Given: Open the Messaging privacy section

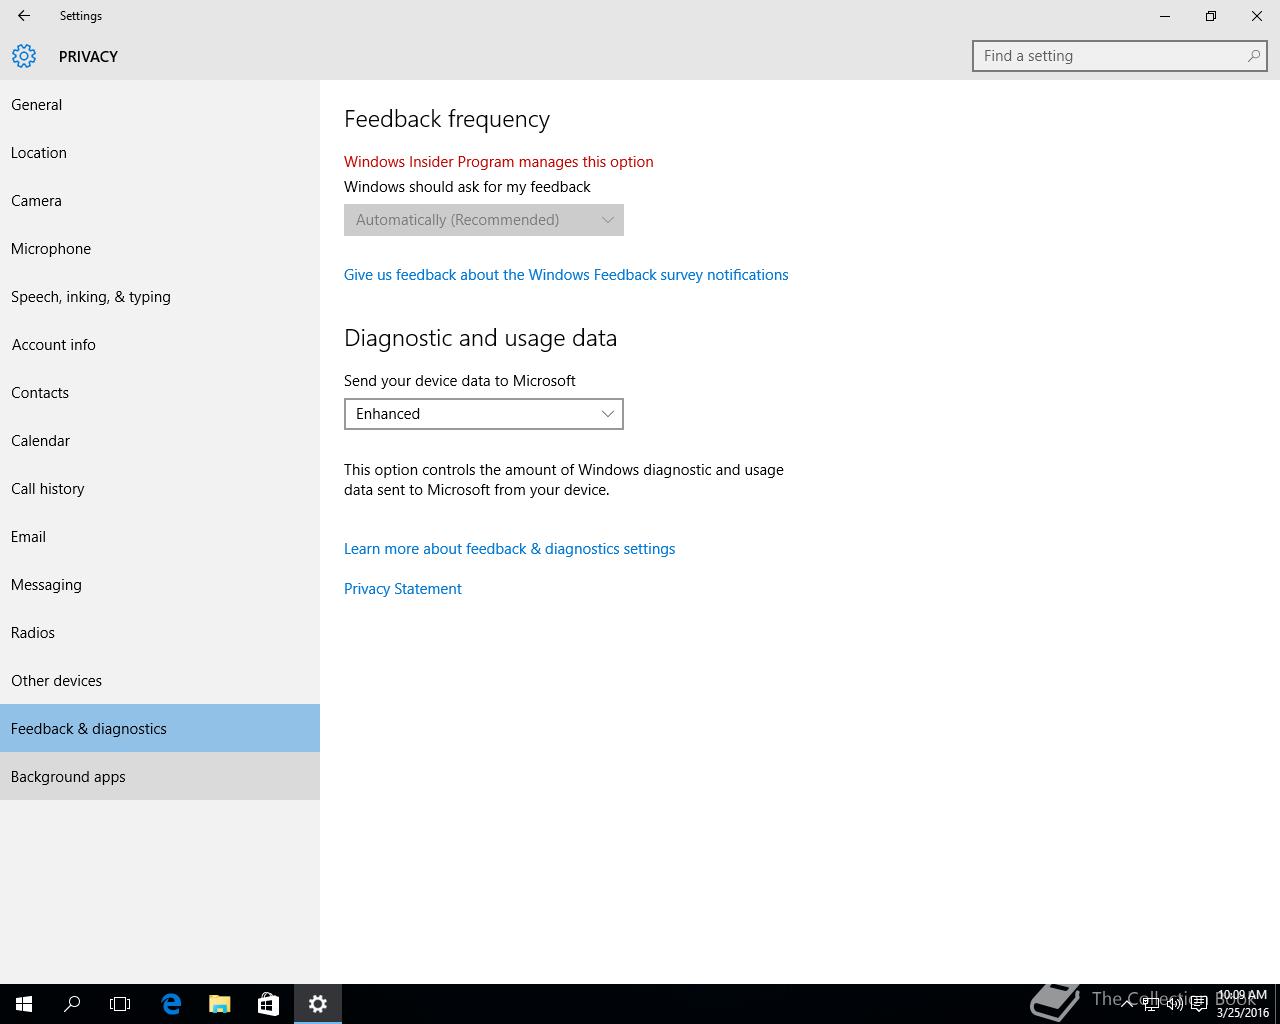Looking at the screenshot, I should [160, 584].
